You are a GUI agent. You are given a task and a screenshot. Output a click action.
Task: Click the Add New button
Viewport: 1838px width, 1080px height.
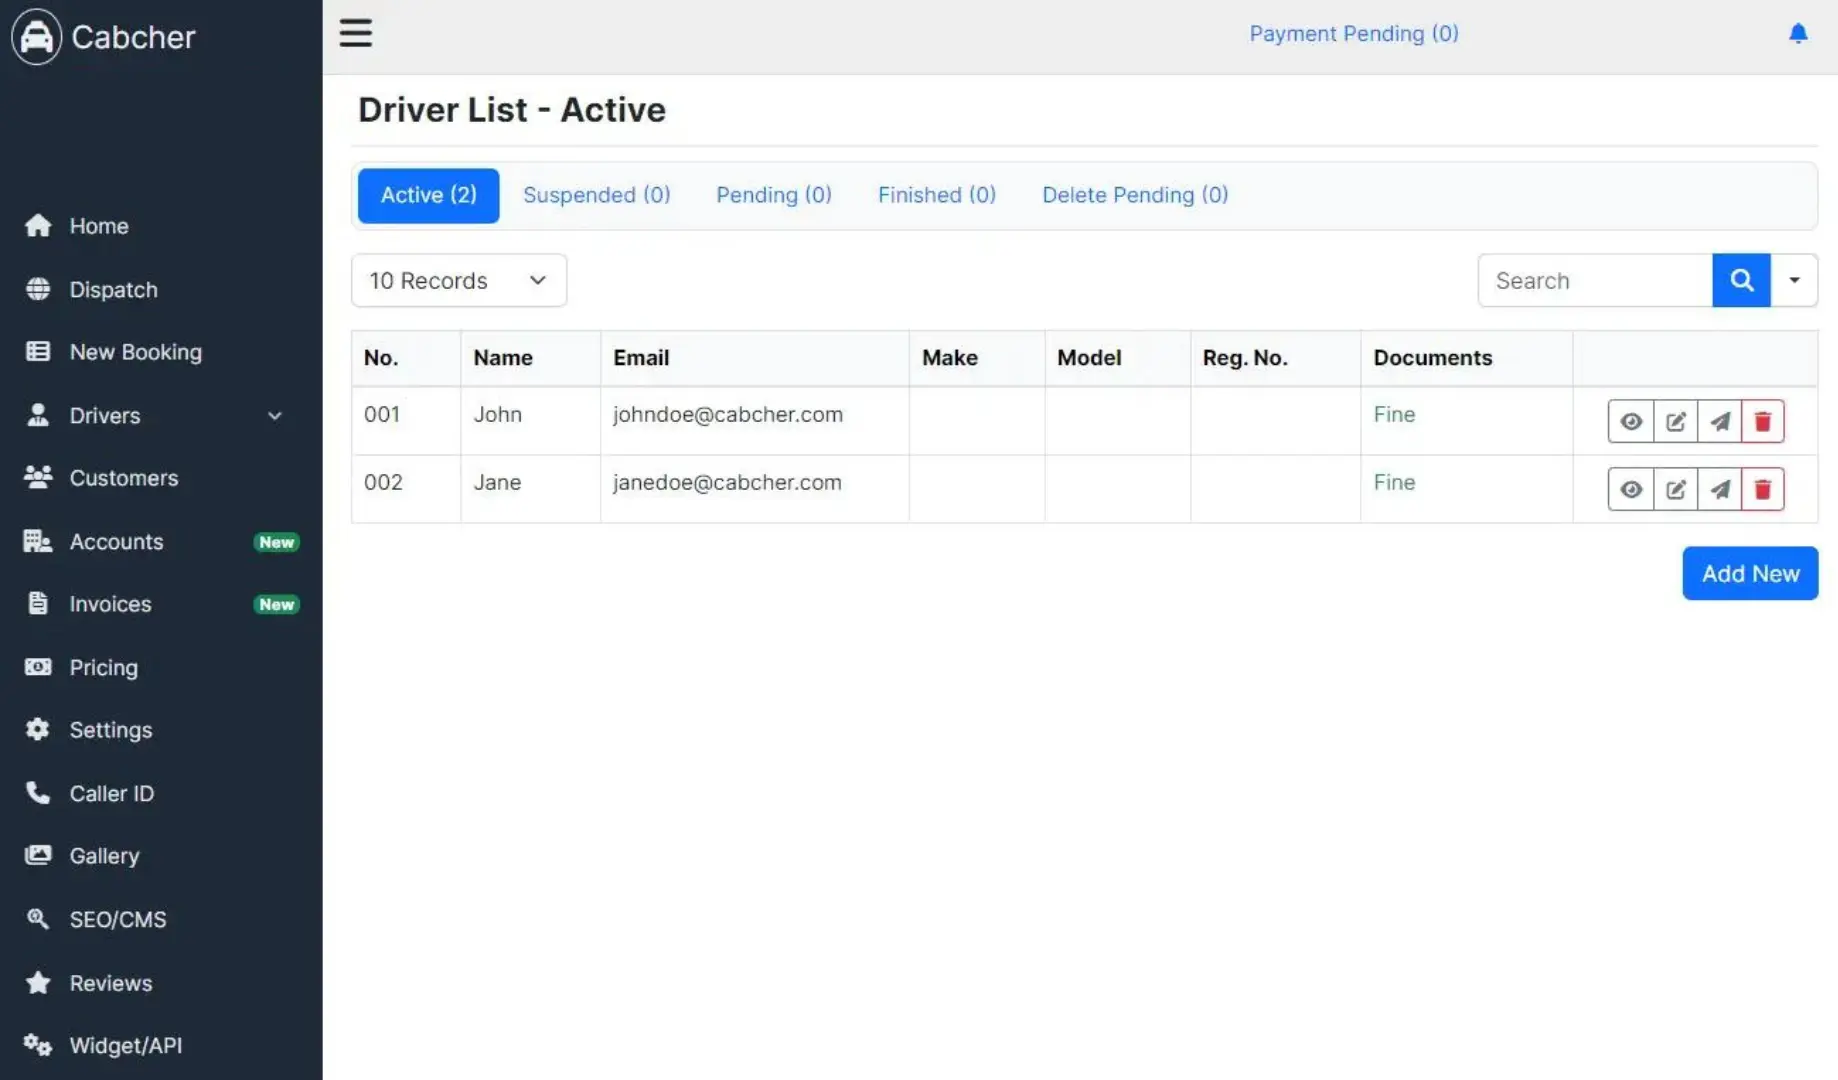pyautogui.click(x=1750, y=574)
